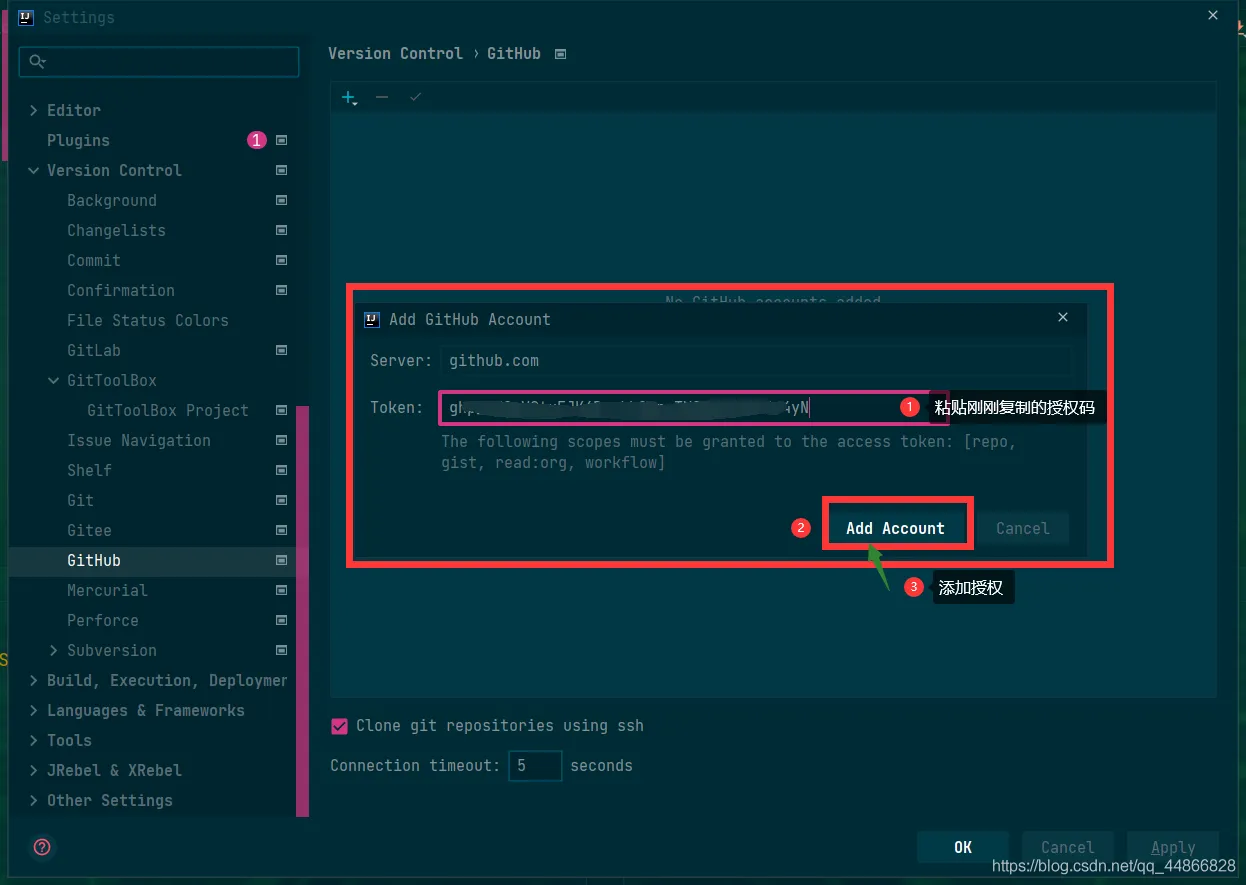Expand Languages & Frameworks group
The image size is (1246, 885).
point(34,710)
